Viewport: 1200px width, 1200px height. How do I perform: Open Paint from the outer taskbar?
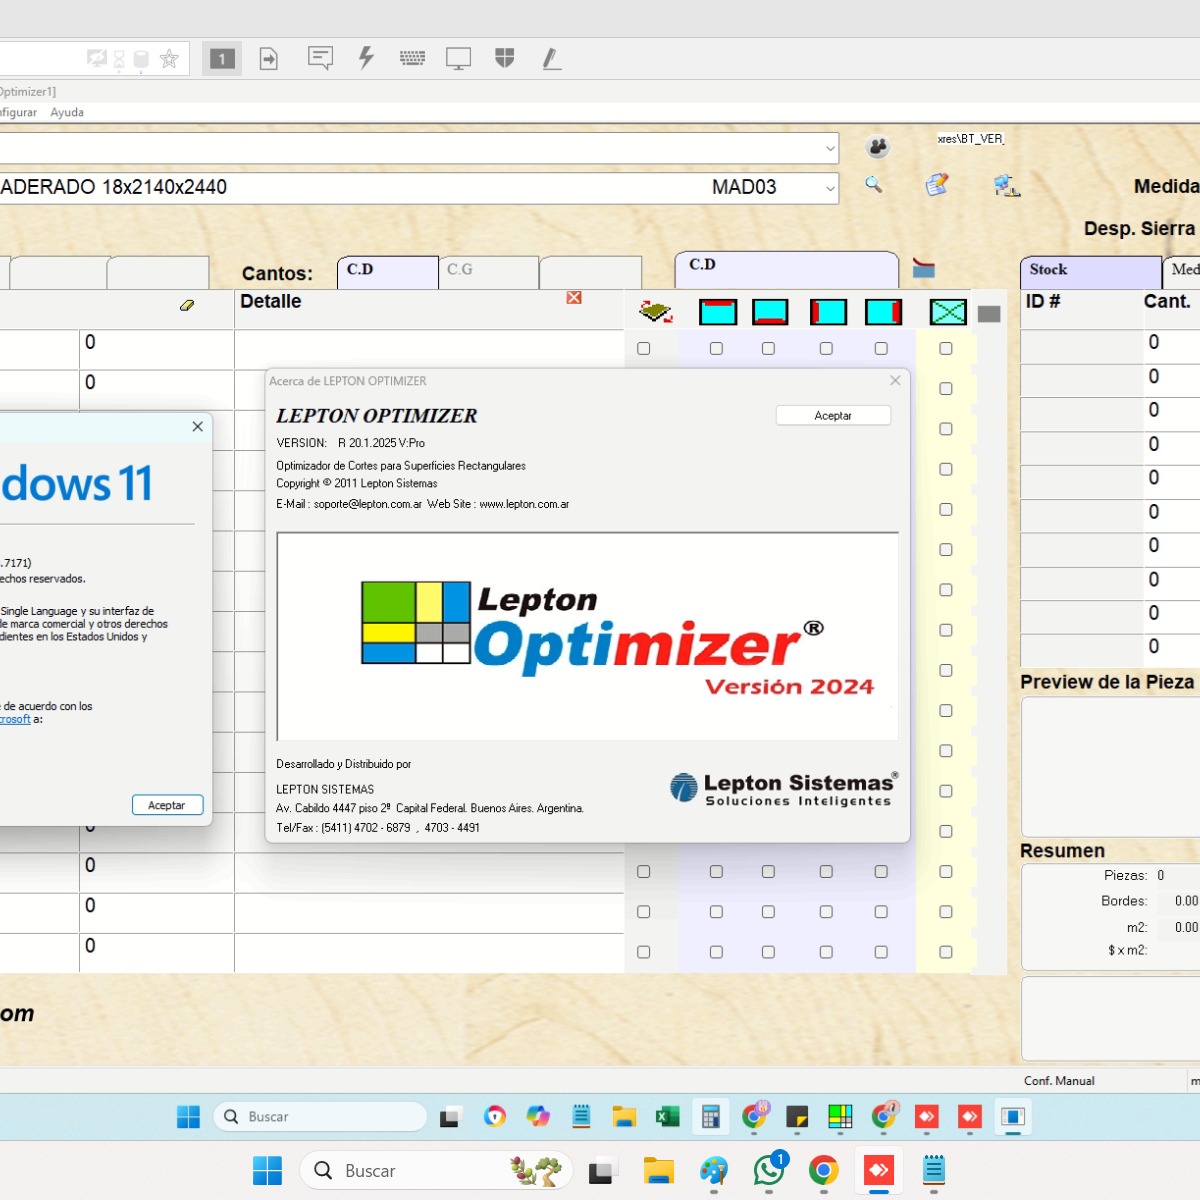(714, 1170)
